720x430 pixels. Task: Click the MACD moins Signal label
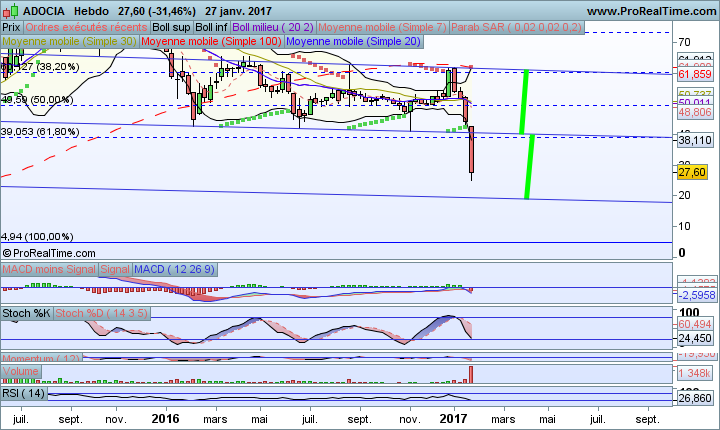pos(49,269)
